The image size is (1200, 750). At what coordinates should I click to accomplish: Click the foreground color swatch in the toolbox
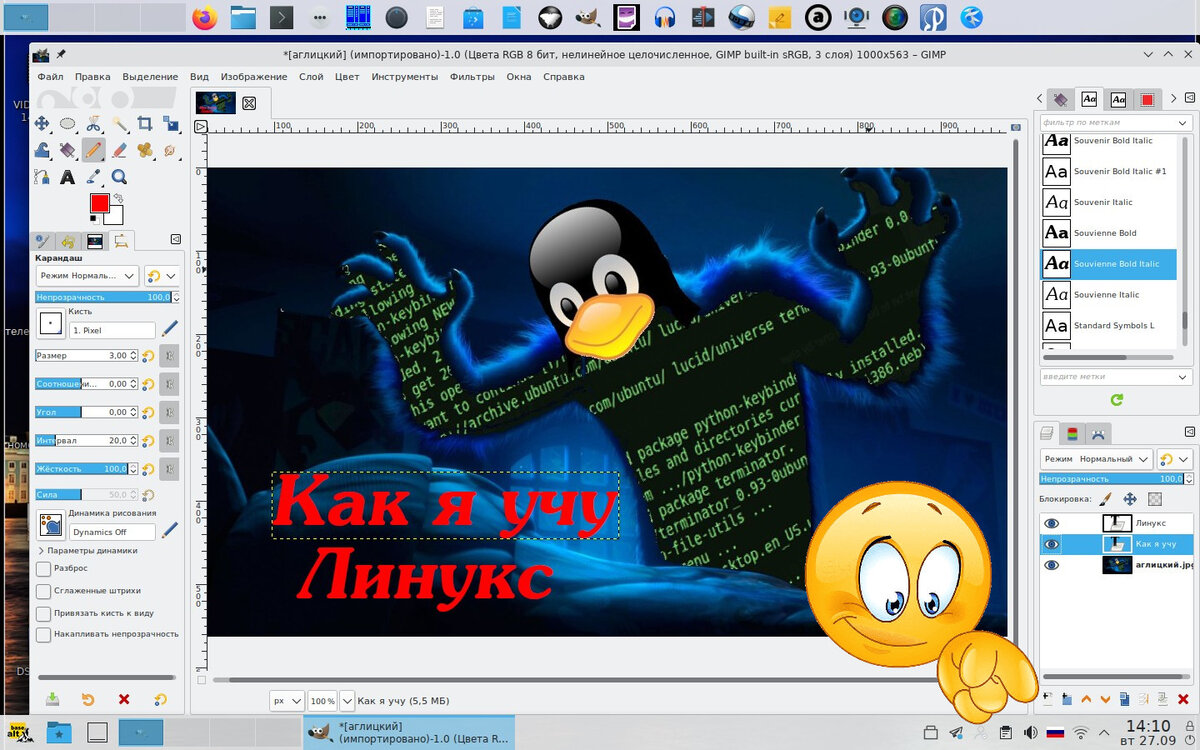99,203
